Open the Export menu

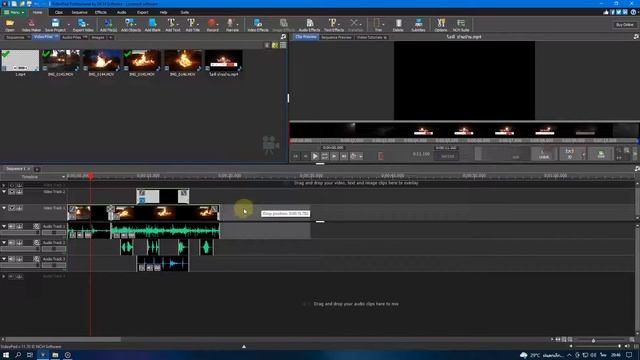point(142,12)
